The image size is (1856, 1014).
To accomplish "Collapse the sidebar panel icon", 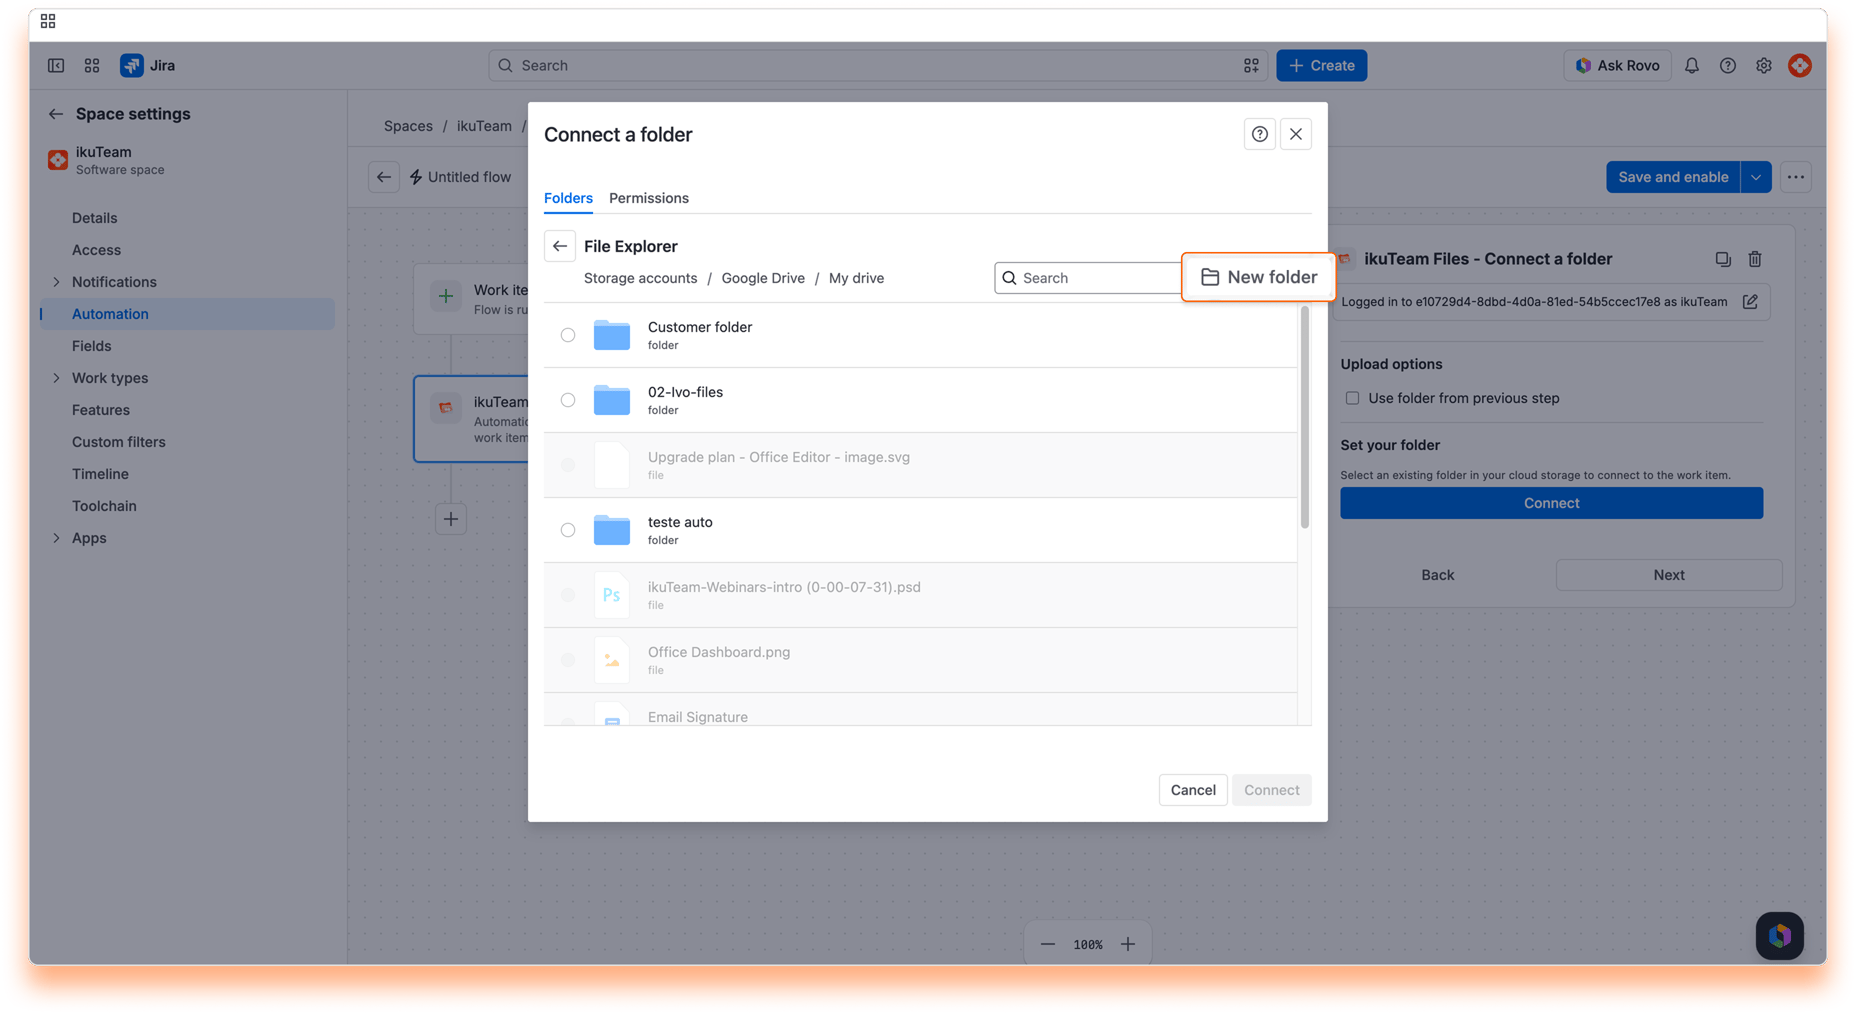I will point(56,65).
